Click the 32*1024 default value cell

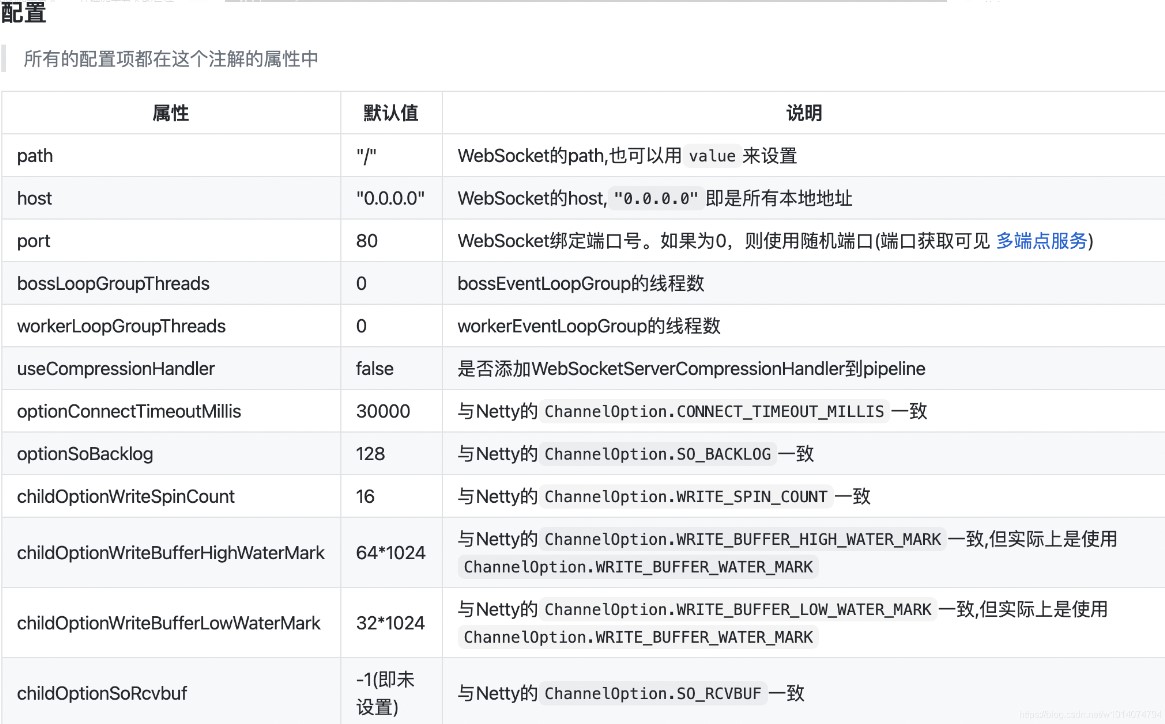390,623
